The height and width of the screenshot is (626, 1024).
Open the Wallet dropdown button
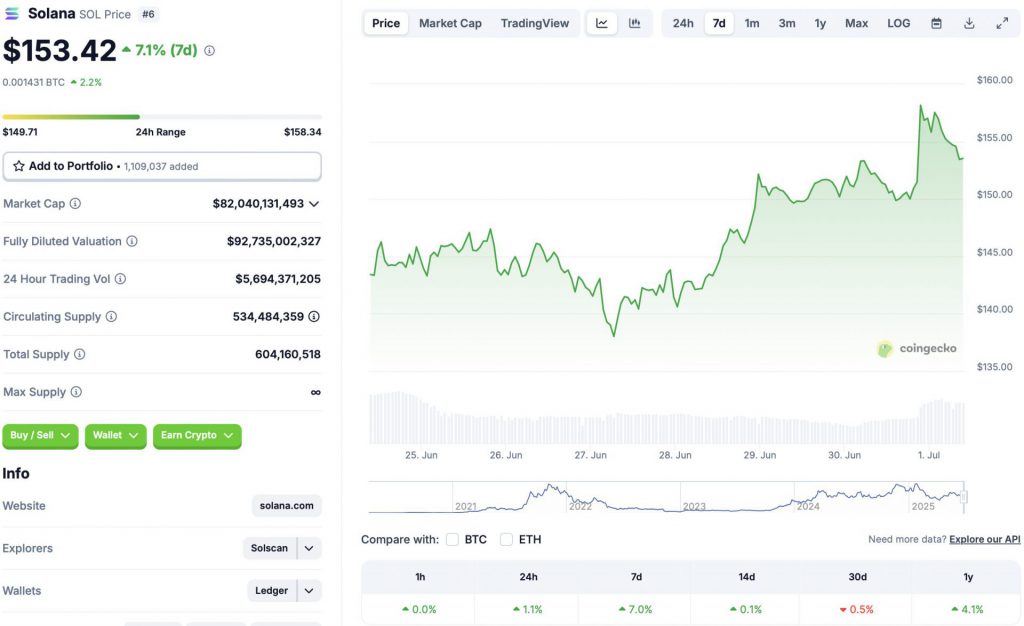(116, 435)
